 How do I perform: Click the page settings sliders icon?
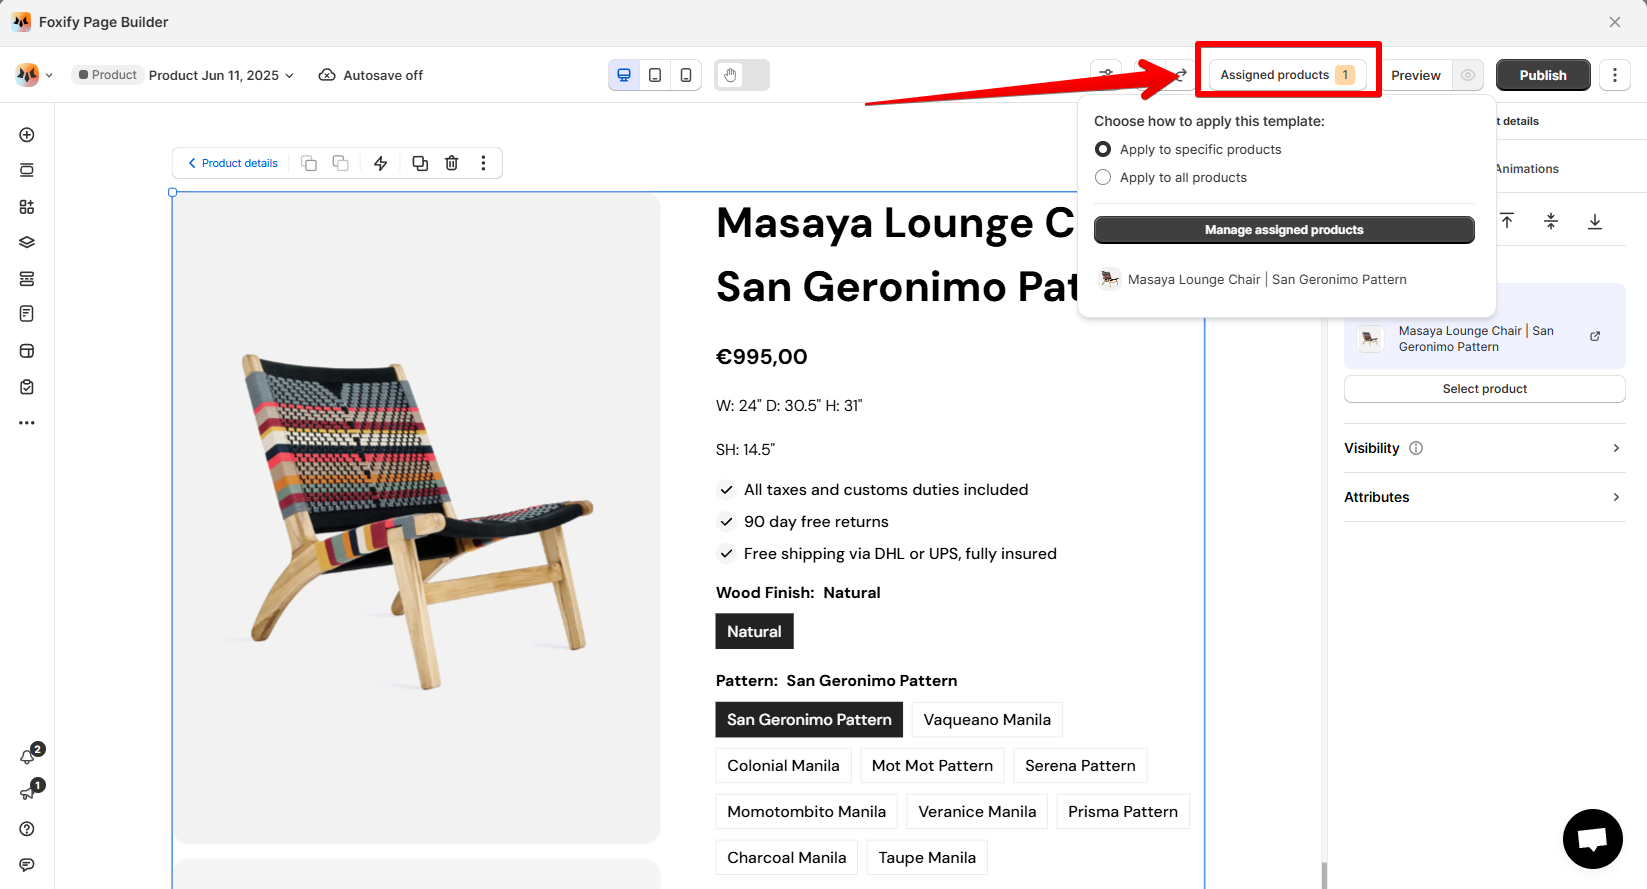pos(1107,75)
